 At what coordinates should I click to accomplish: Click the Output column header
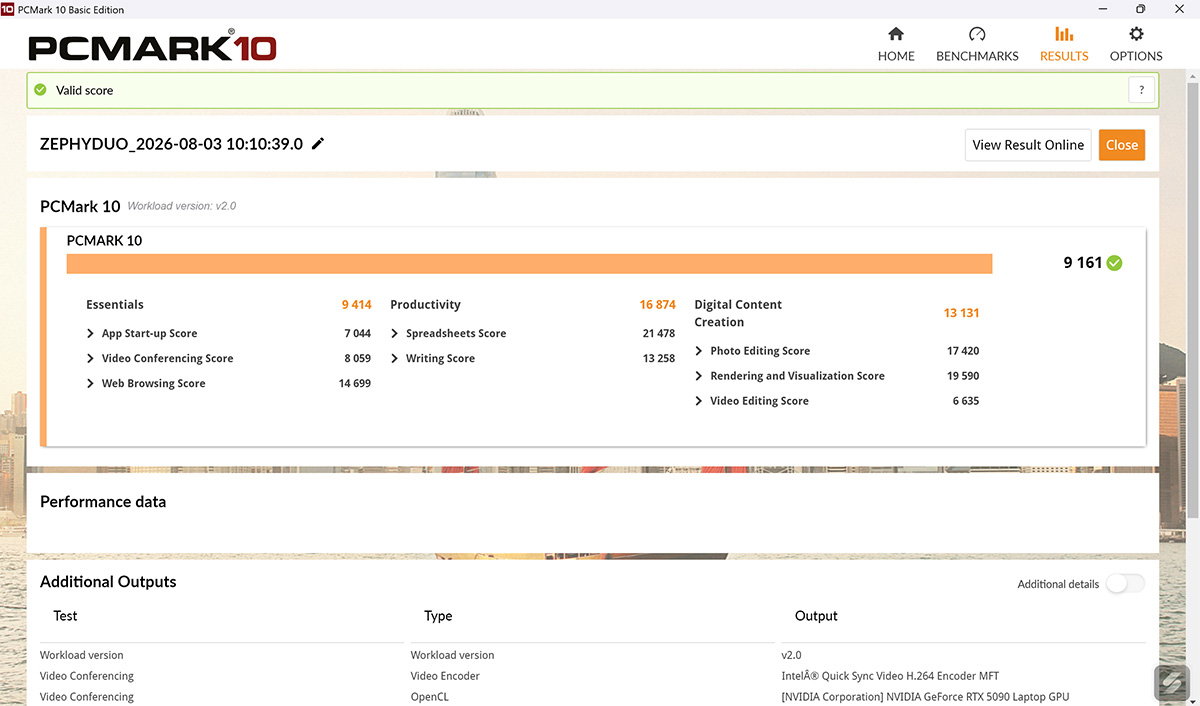tap(816, 616)
